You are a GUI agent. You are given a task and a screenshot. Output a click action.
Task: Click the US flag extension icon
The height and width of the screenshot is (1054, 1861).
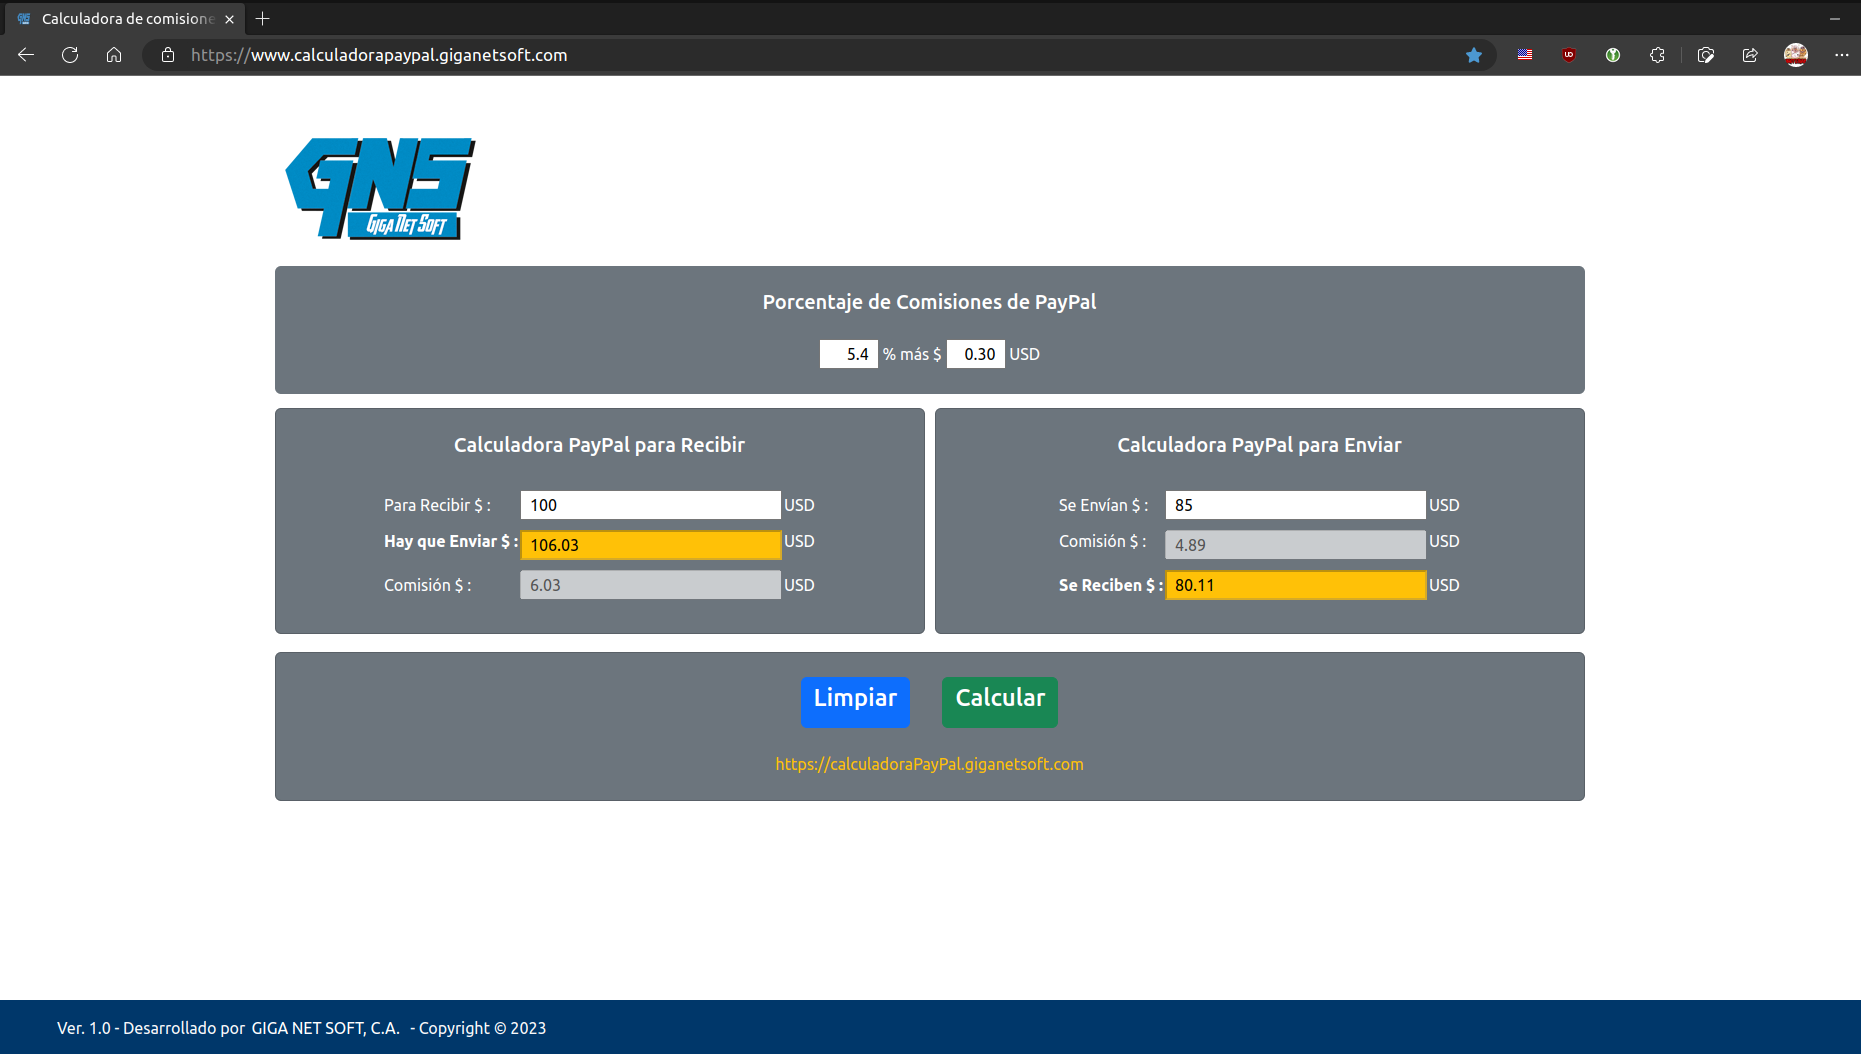(x=1524, y=55)
